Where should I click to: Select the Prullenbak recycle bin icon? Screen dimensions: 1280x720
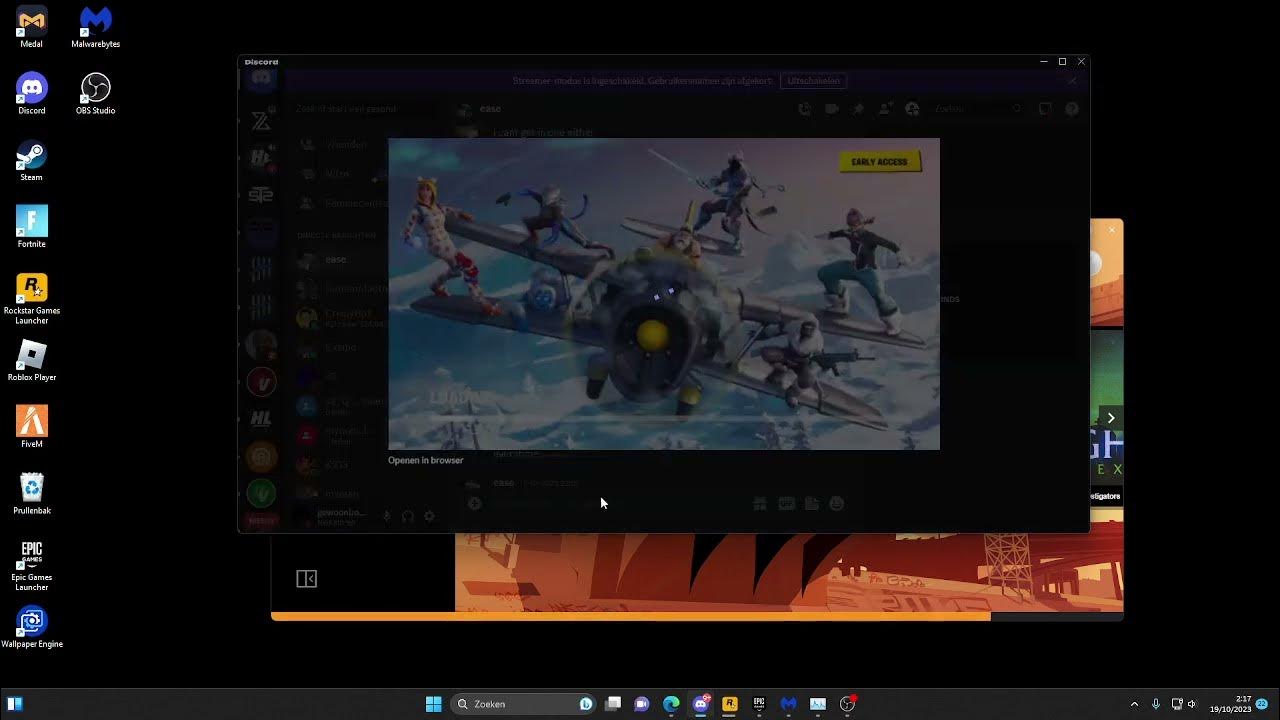pyautogui.click(x=31, y=495)
